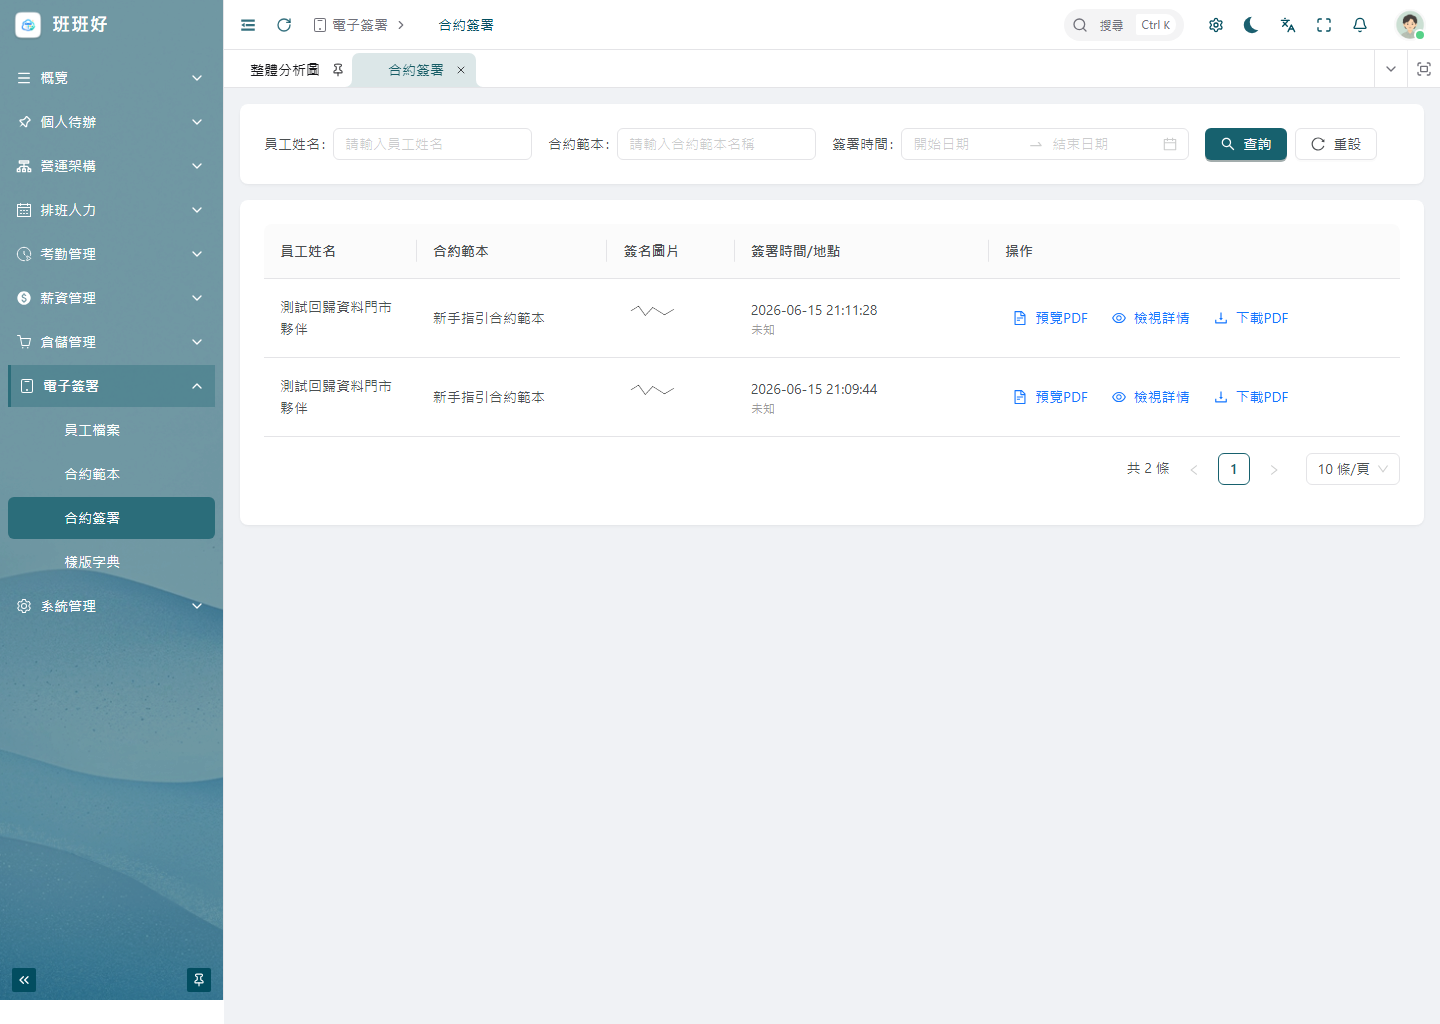Expand the 排班人力 menu
1440x1024 pixels.
tap(111, 210)
